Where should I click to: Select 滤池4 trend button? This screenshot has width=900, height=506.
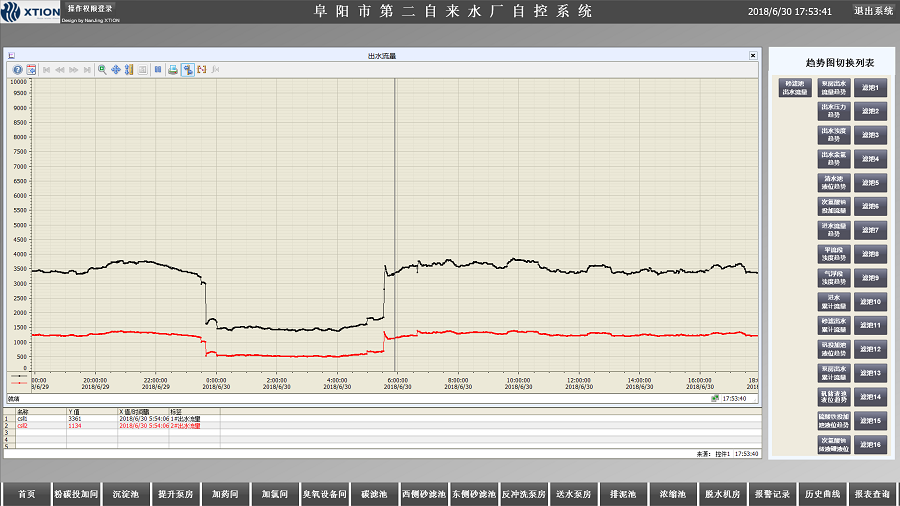[870, 159]
